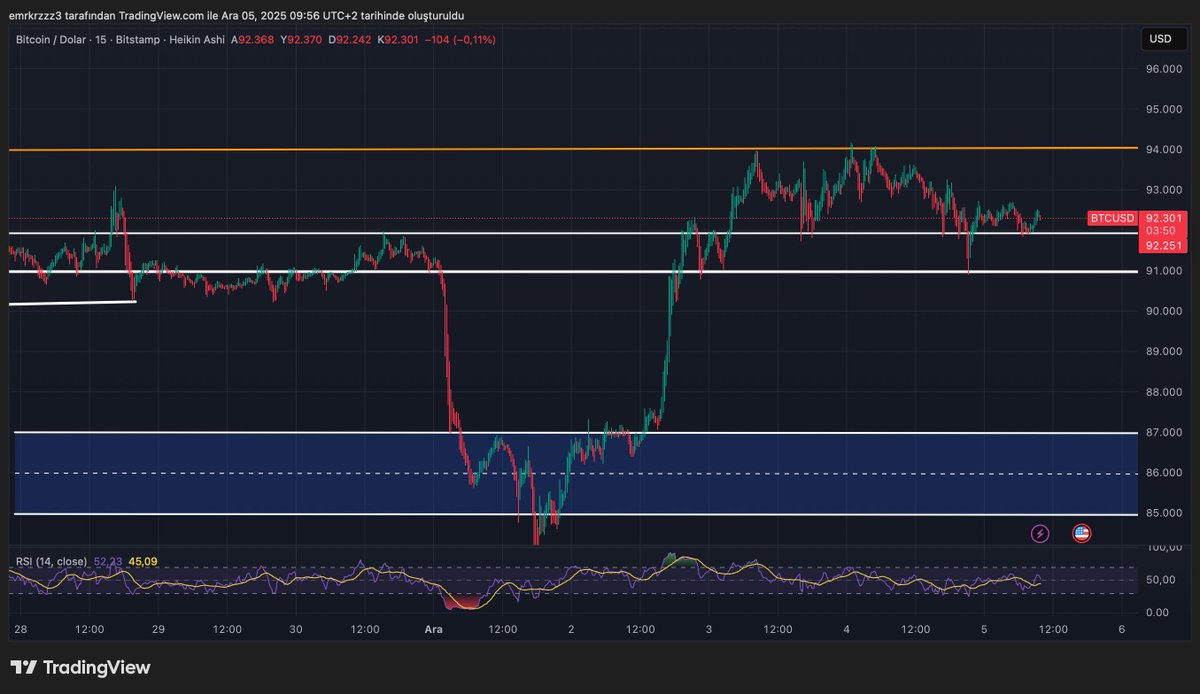Click date label 28 on time axis
Viewport: 1200px width, 694px height.
(22, 629)
